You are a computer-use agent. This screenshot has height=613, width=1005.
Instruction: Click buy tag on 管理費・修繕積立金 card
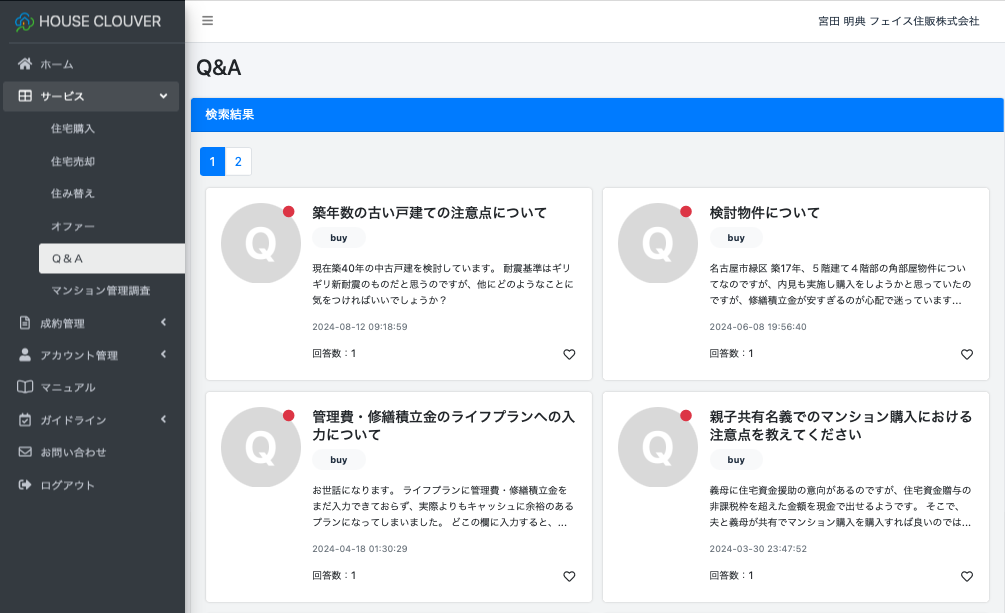[x=338, y=460]
